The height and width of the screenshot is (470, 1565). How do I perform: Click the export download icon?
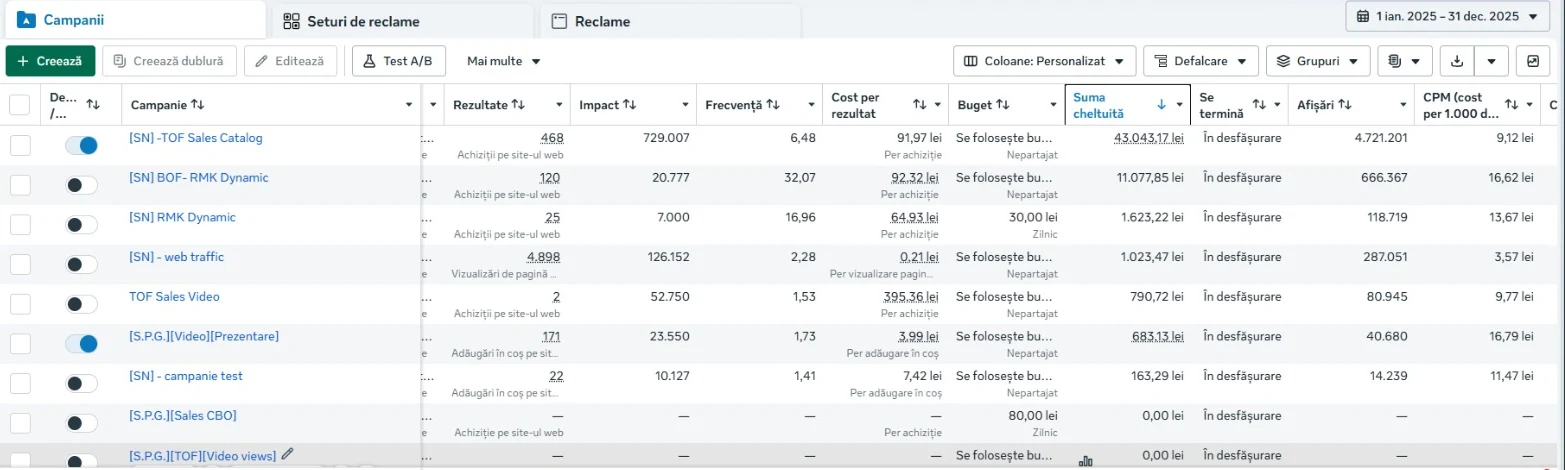1457,61
